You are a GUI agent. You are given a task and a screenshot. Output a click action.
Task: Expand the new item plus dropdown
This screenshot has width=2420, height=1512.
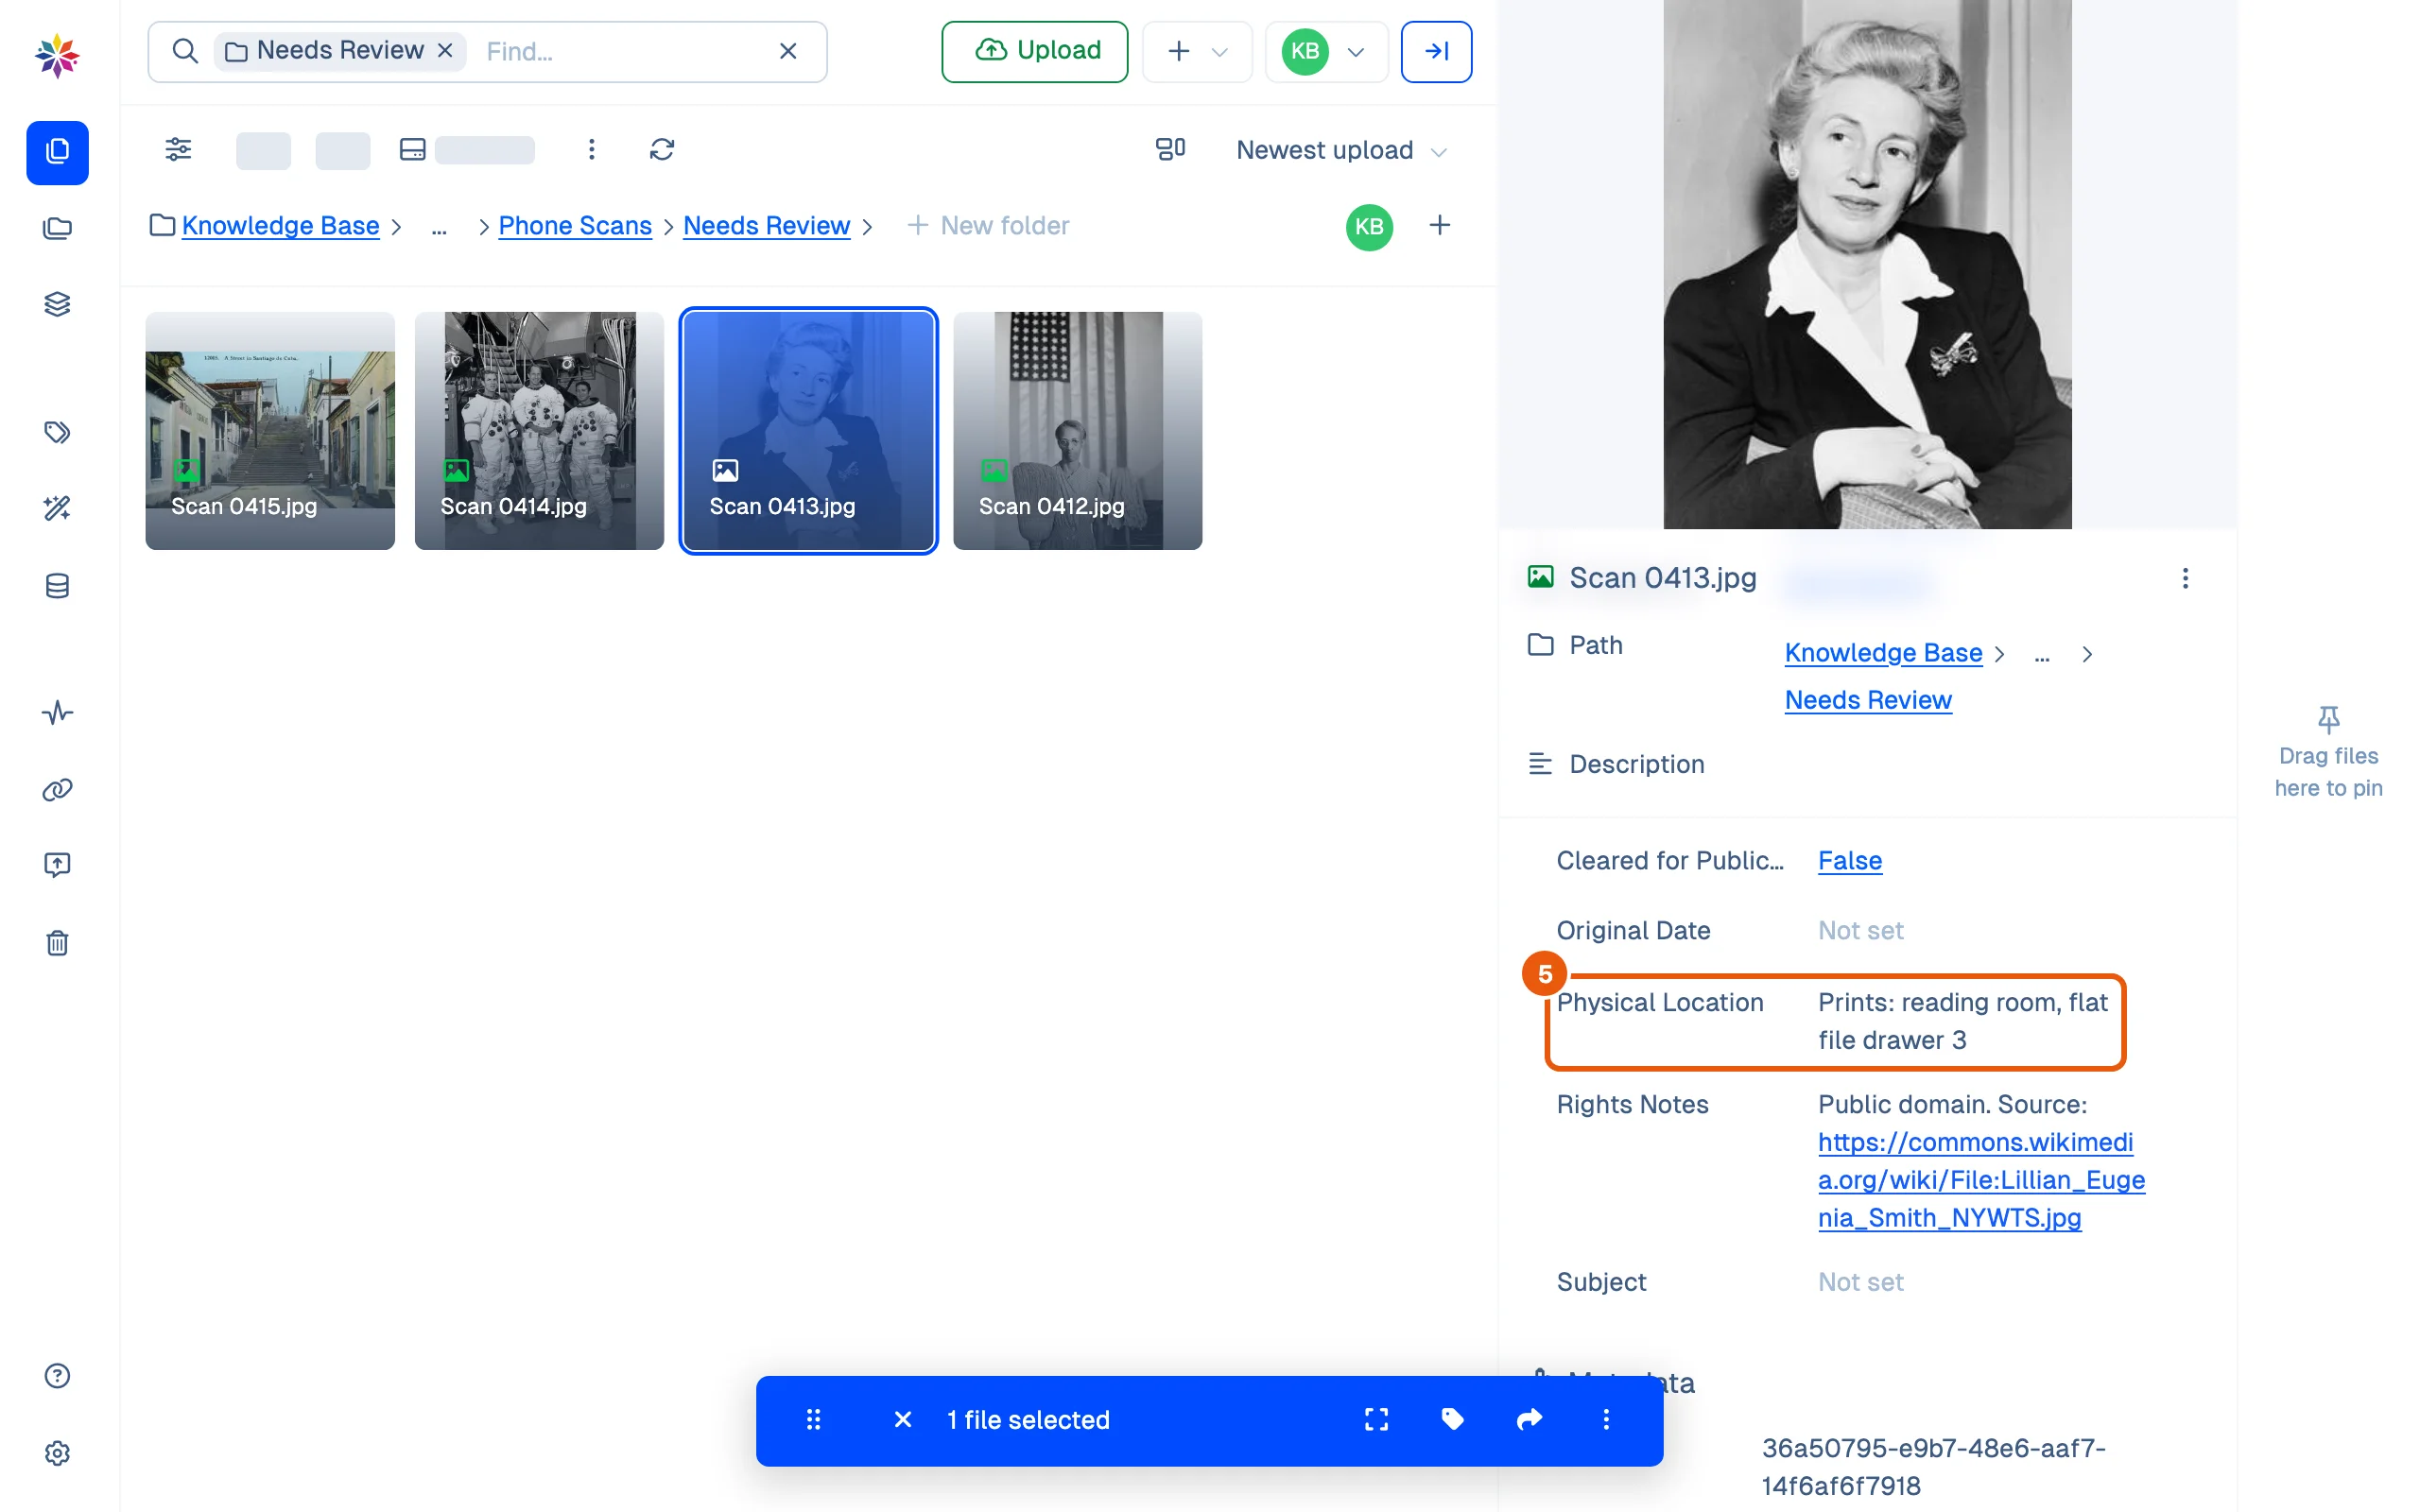pyautogui.click(x=1197, y=51)
